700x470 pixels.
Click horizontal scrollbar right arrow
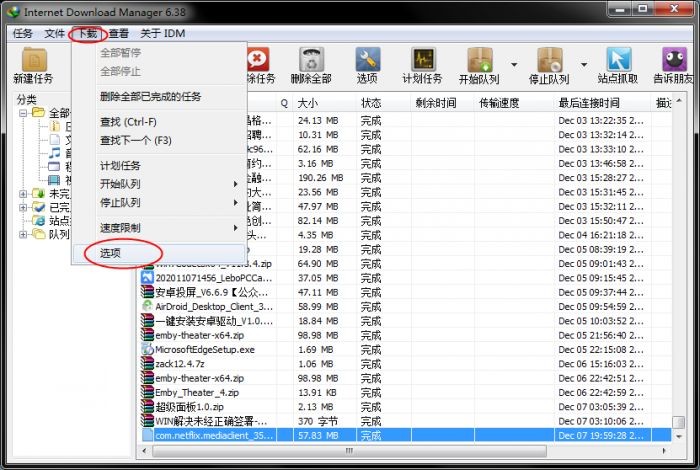click(x=664, y=451)
